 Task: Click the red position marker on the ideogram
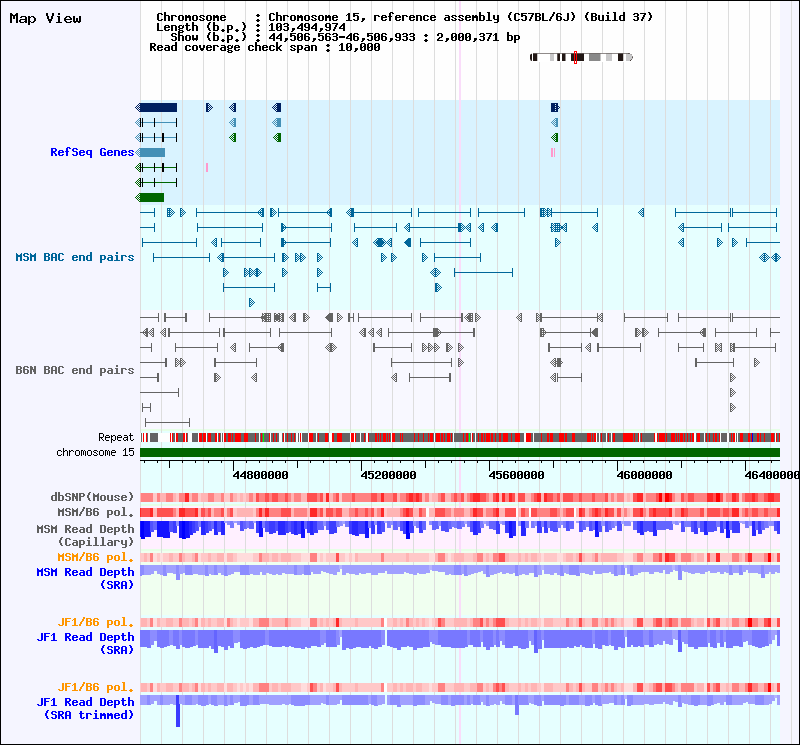[575, 57]
